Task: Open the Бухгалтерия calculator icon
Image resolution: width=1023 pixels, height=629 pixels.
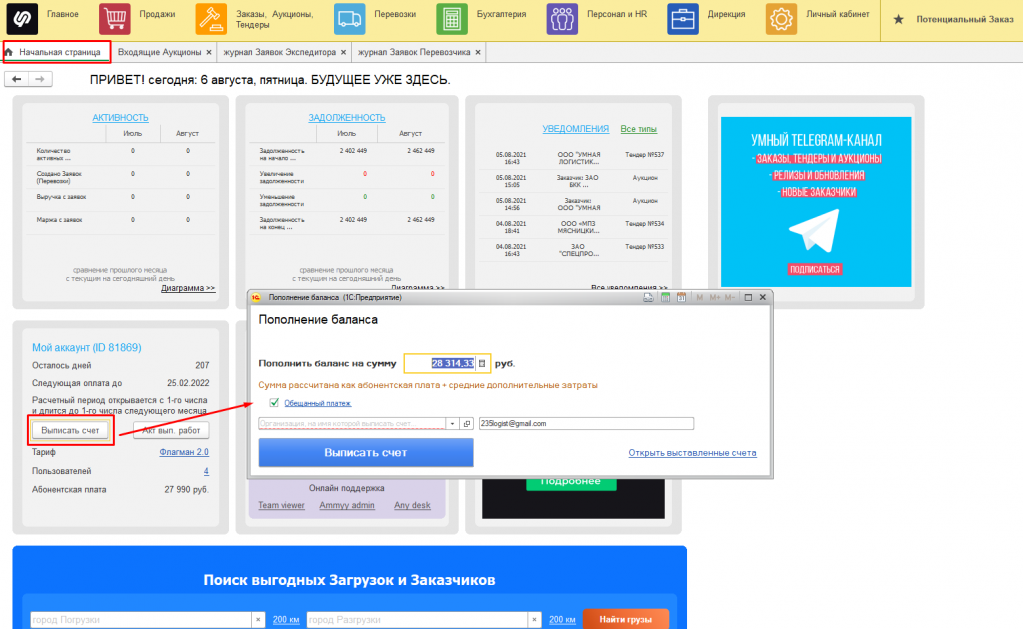Action: tap(451, 18)
